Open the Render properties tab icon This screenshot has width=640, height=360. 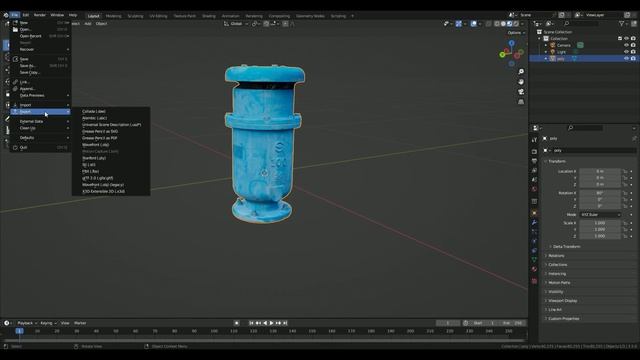[534, 151]
